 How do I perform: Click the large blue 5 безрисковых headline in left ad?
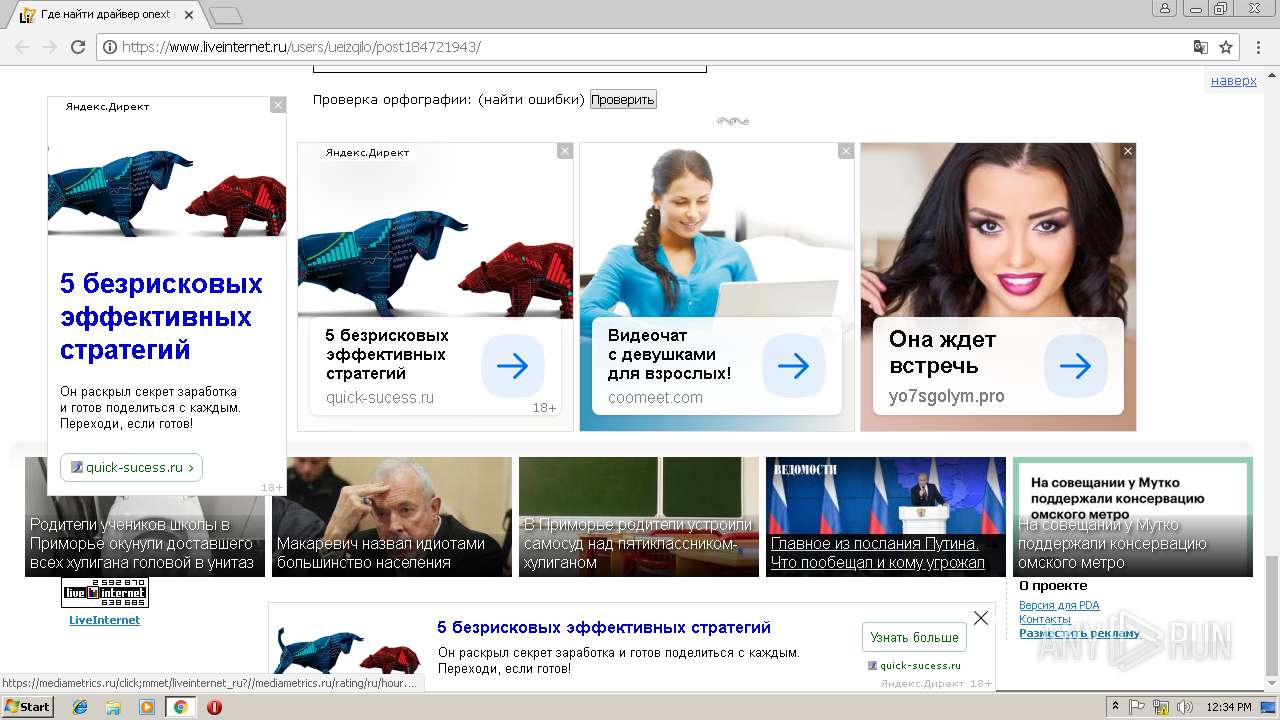161,317
